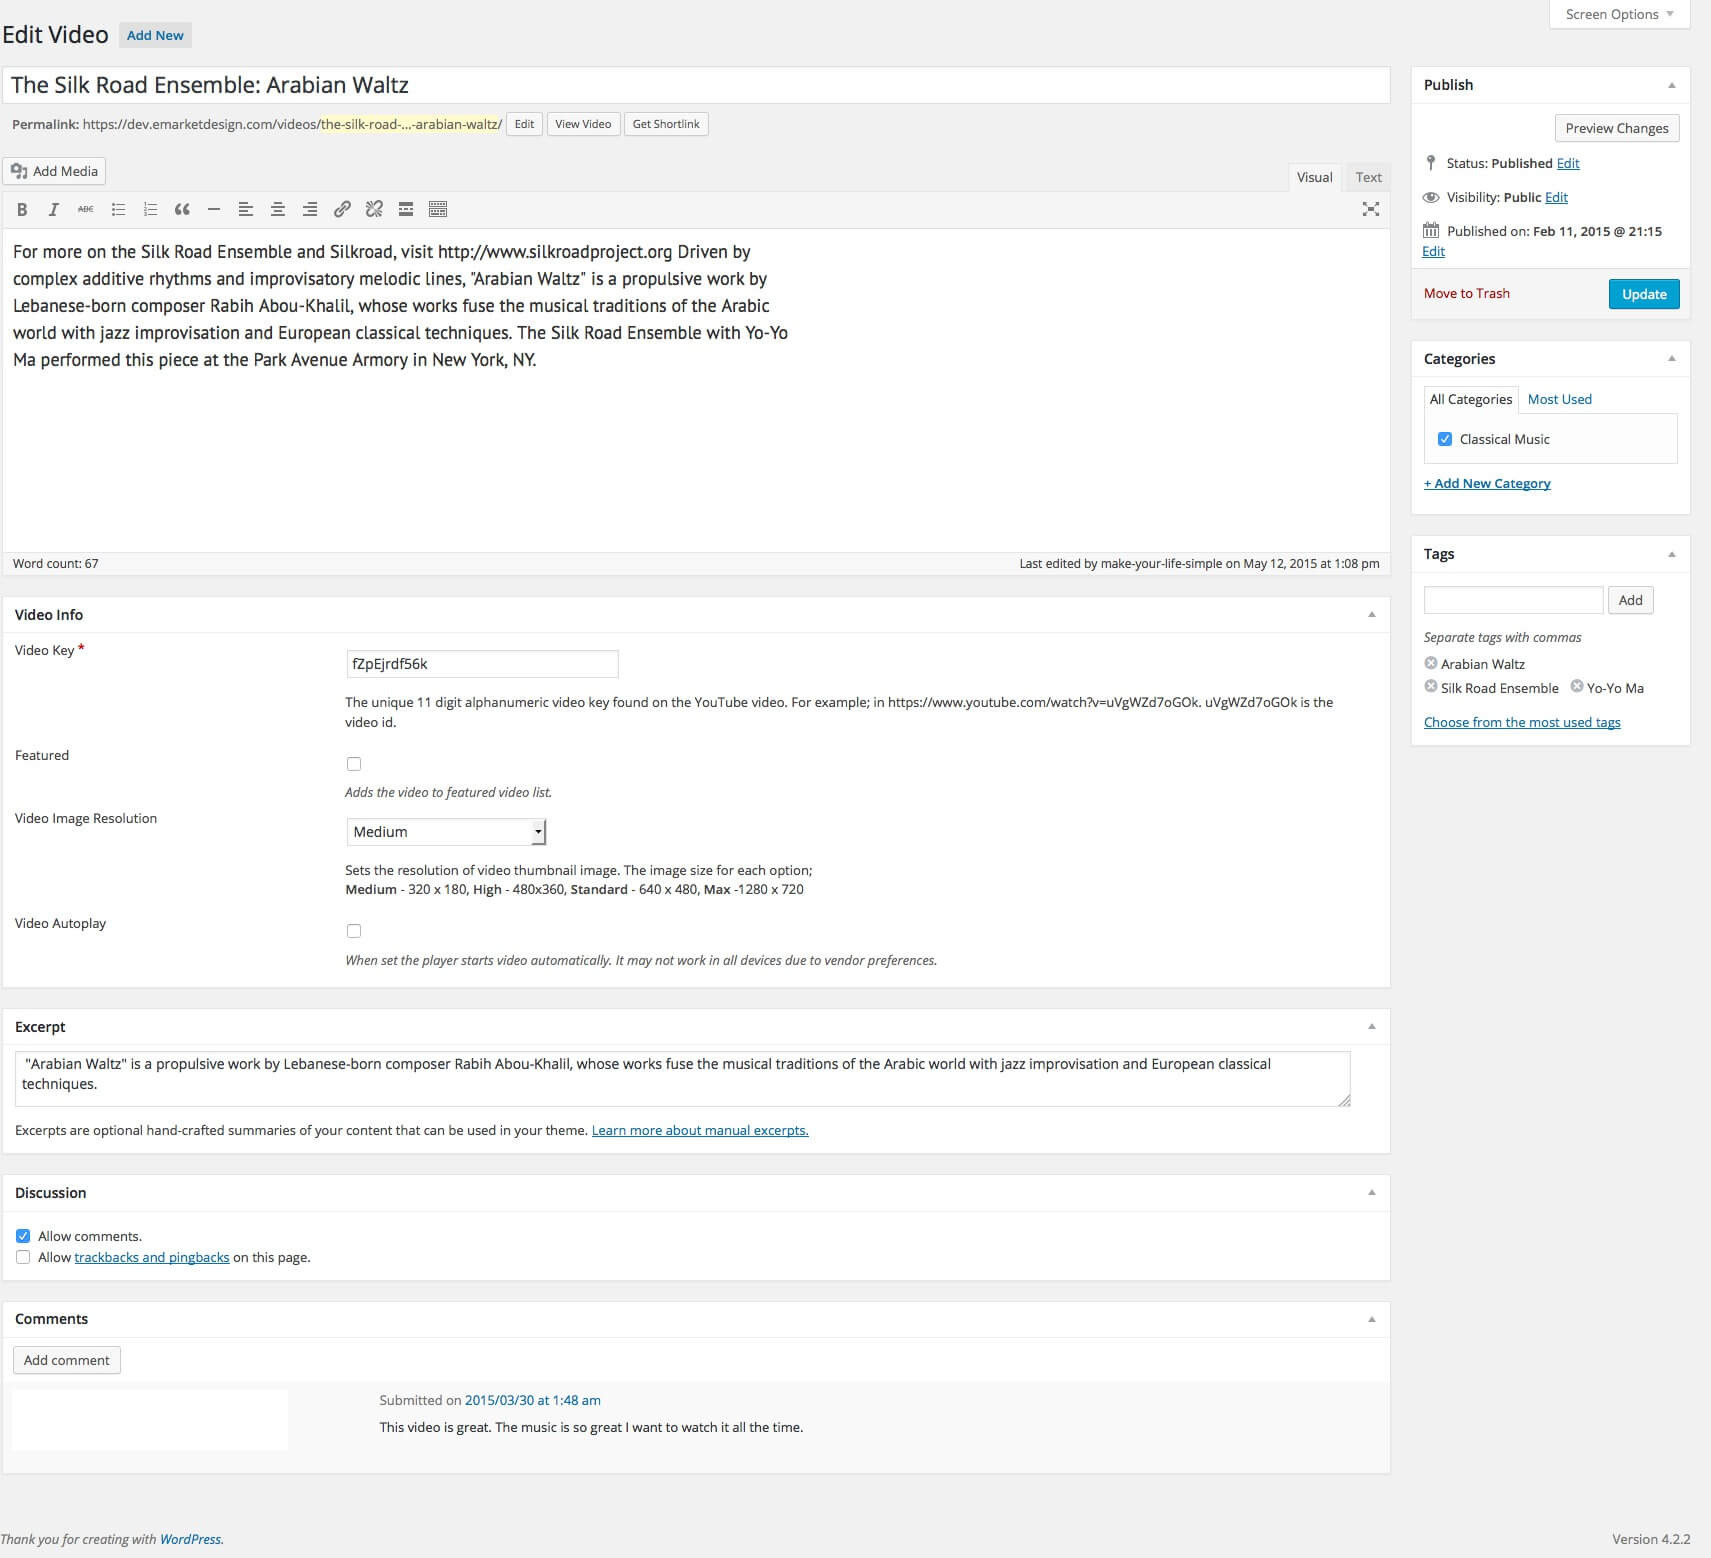Insert a link in the post content
The height and width of the screenshot is (1558, 1711).
coord(342,209)
